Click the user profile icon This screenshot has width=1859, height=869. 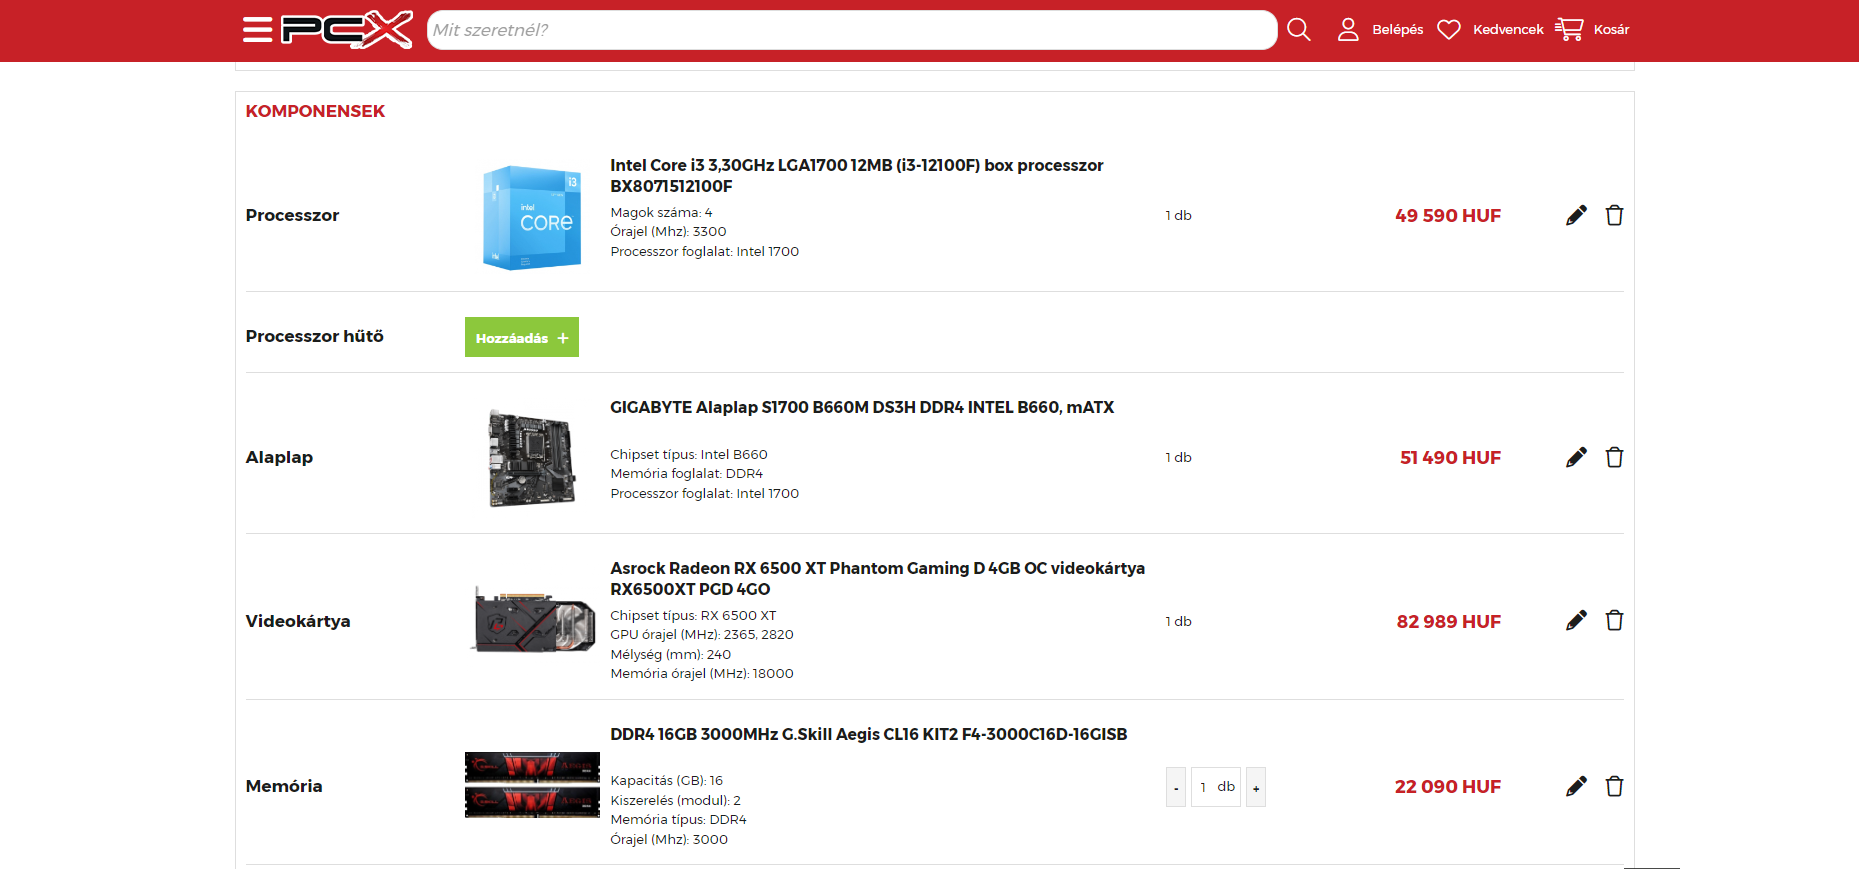coord(1348,30)
